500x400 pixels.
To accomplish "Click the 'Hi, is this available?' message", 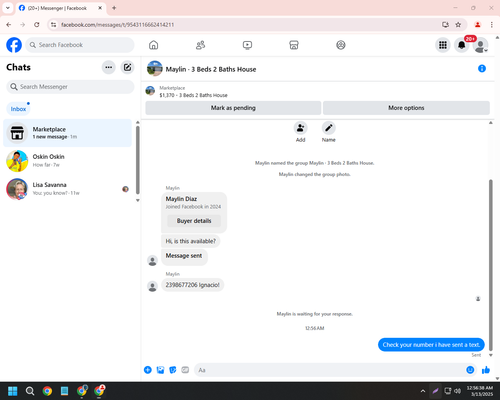I will coord(191,241).
